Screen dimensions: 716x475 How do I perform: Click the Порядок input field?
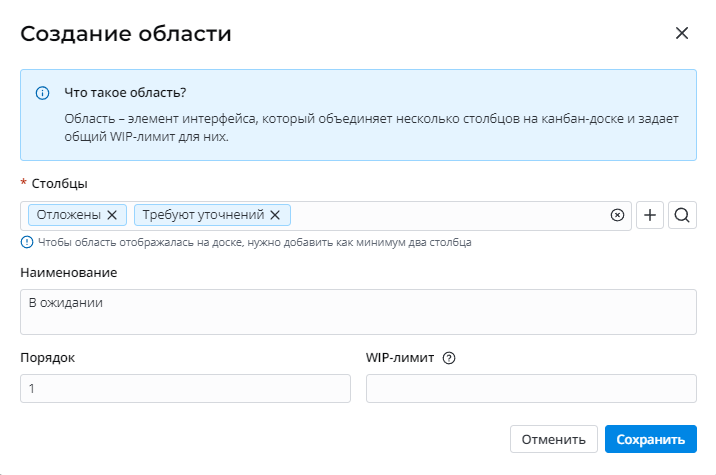tap(185, 388)
